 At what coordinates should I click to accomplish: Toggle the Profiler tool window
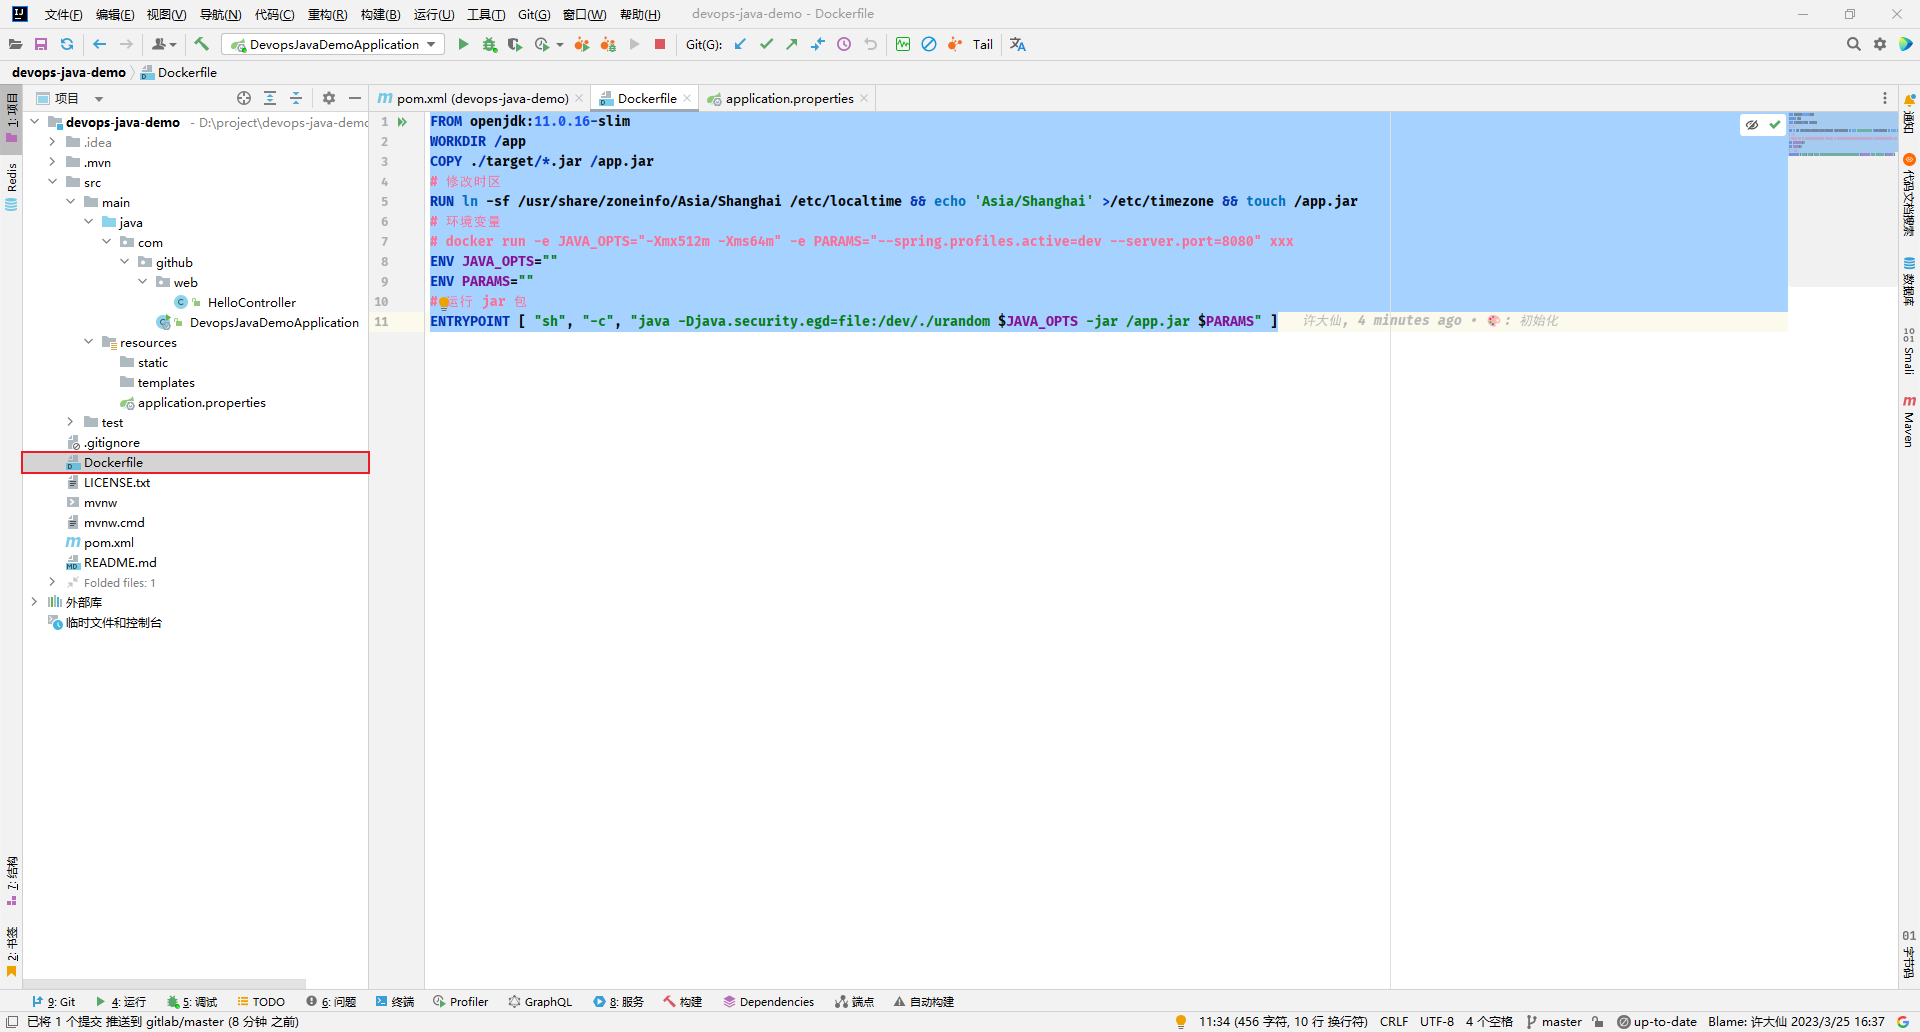point(460,1002)
